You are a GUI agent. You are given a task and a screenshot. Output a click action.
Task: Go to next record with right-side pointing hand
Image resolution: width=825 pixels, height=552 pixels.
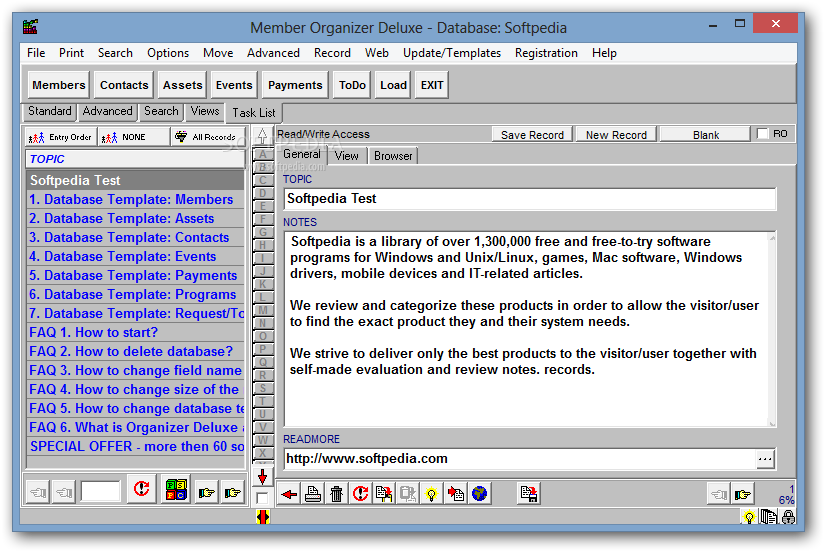pyautogui.click(x=743, y=494)
